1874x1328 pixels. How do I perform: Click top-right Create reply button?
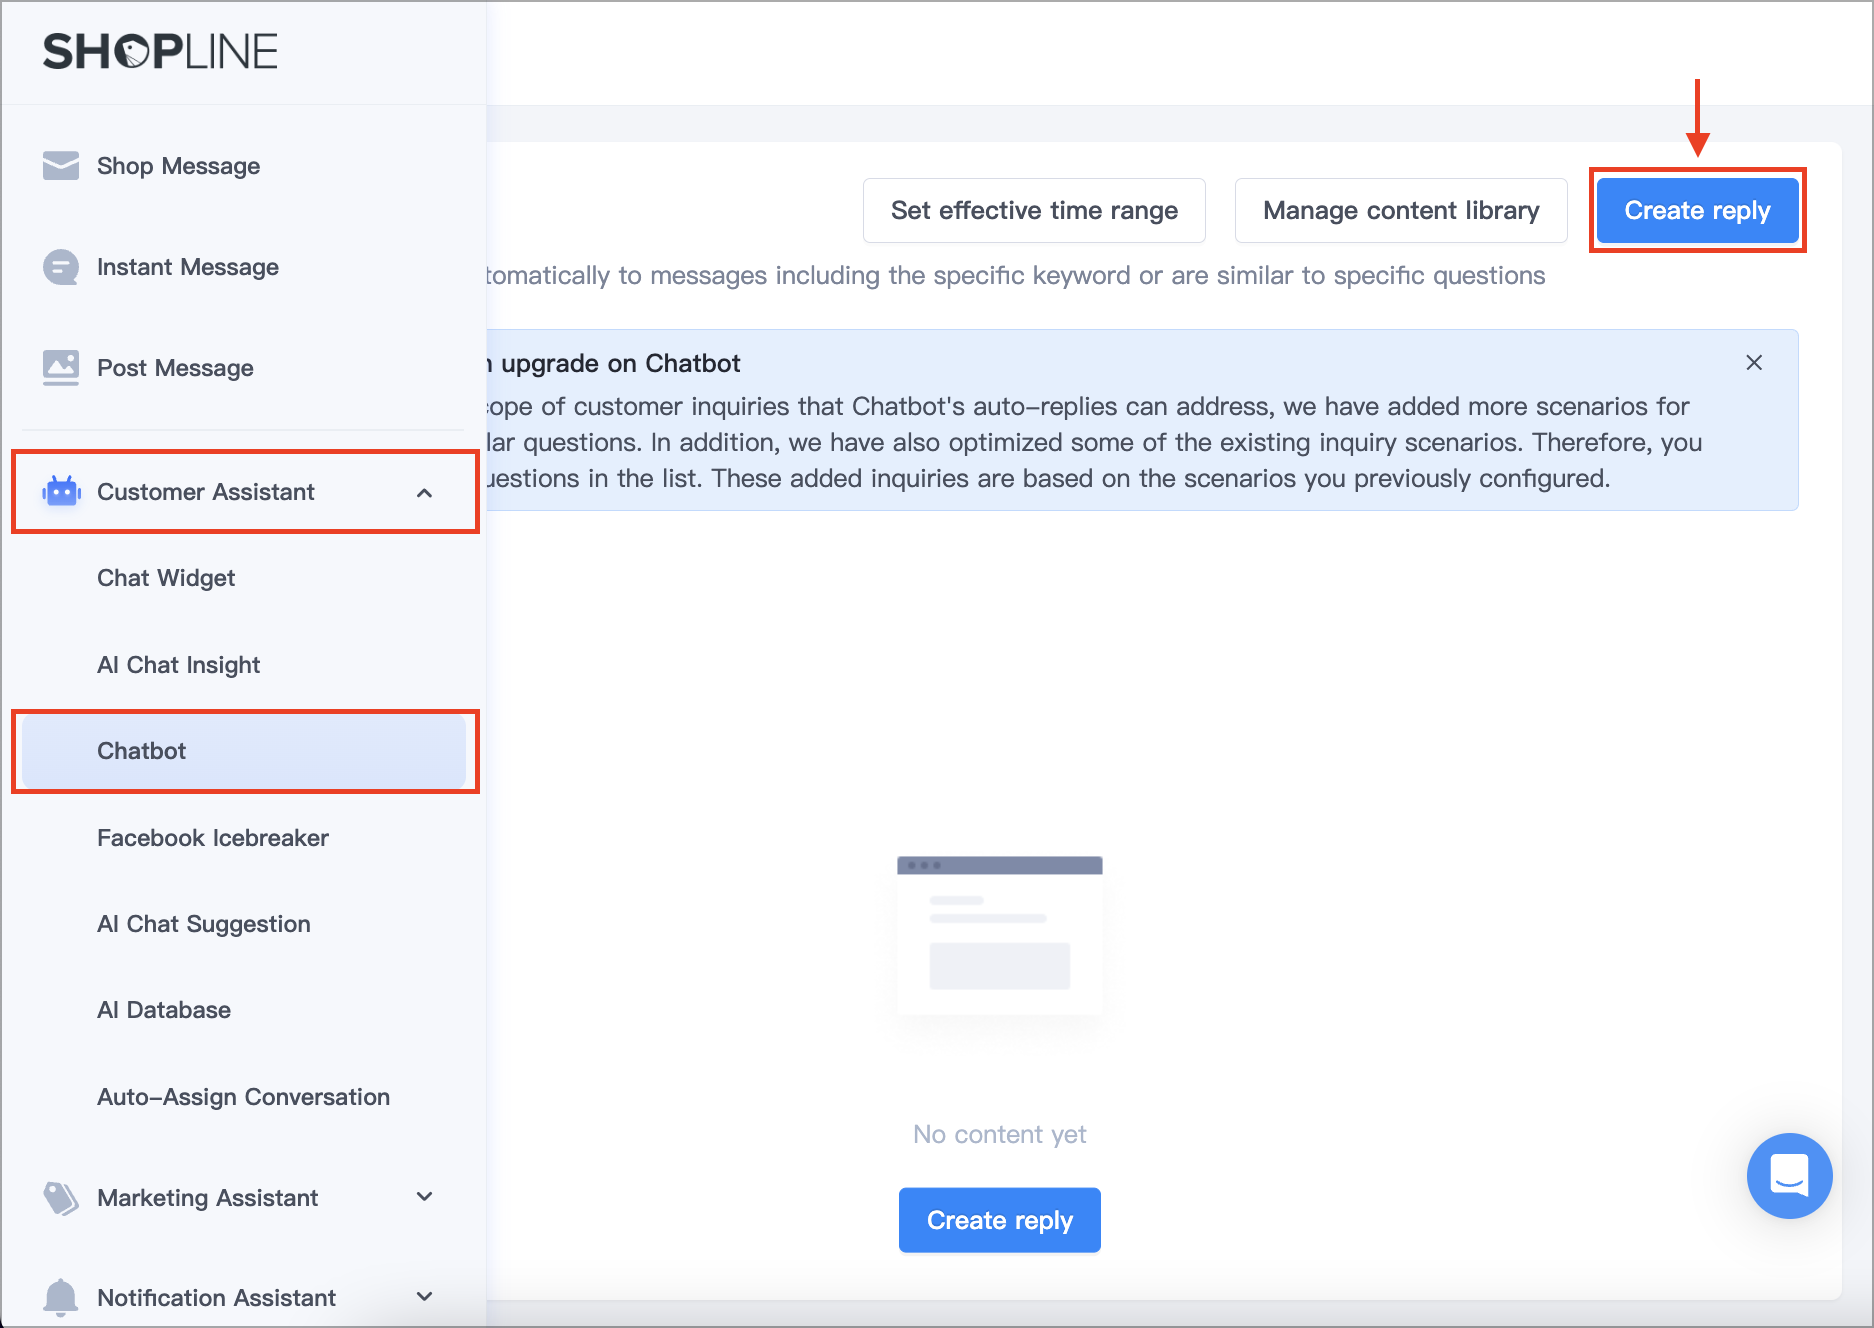coord(1697,211)
